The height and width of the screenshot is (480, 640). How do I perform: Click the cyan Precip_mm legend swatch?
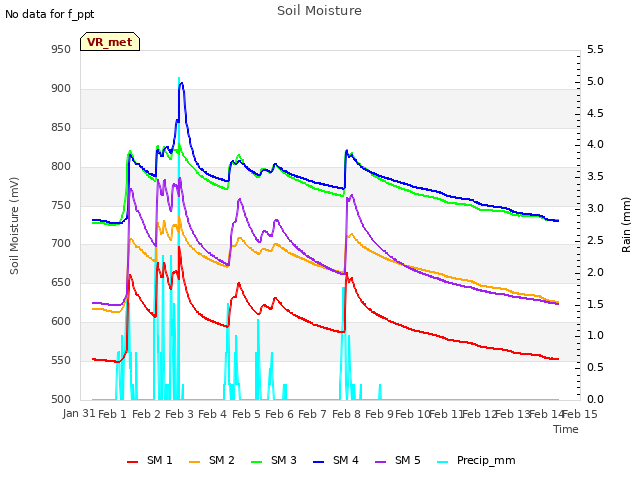tap(442, 462)
